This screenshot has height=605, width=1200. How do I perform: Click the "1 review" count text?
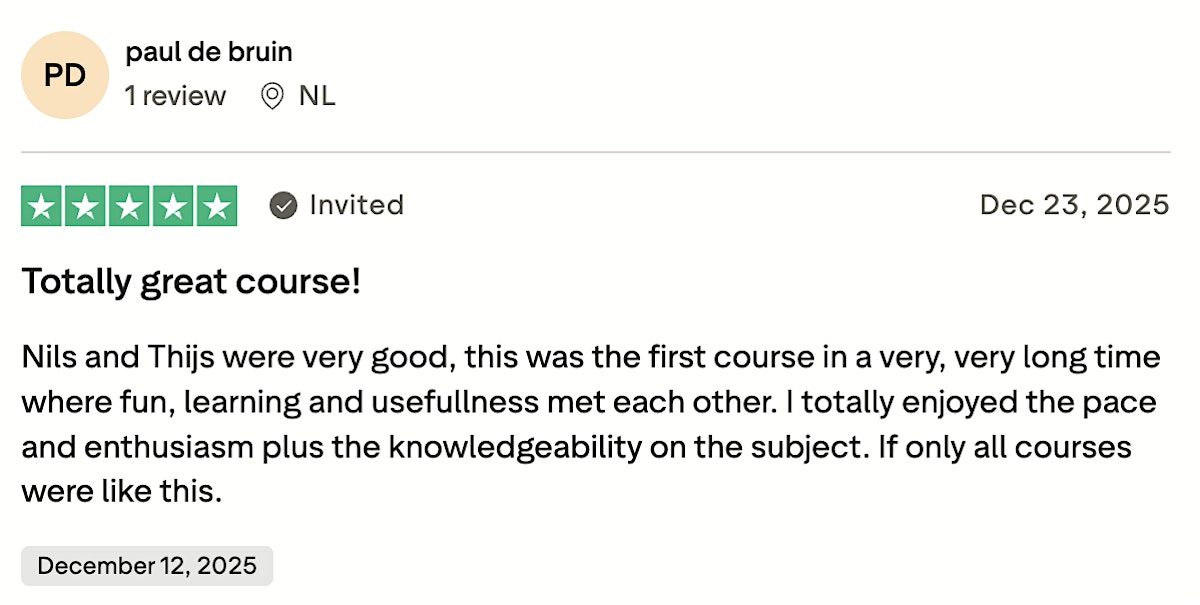[x=175, y=96]
